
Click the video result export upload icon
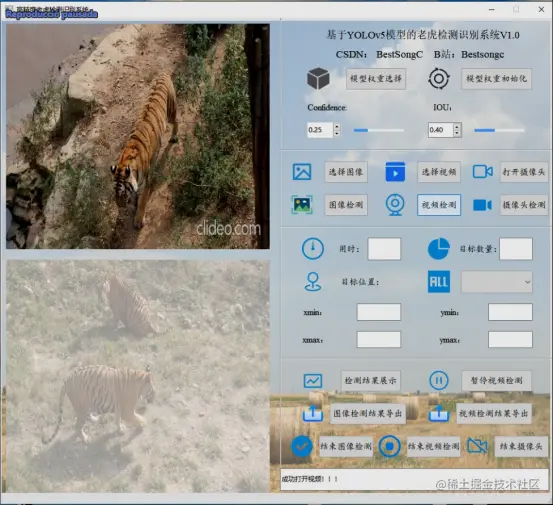[438, 413]
